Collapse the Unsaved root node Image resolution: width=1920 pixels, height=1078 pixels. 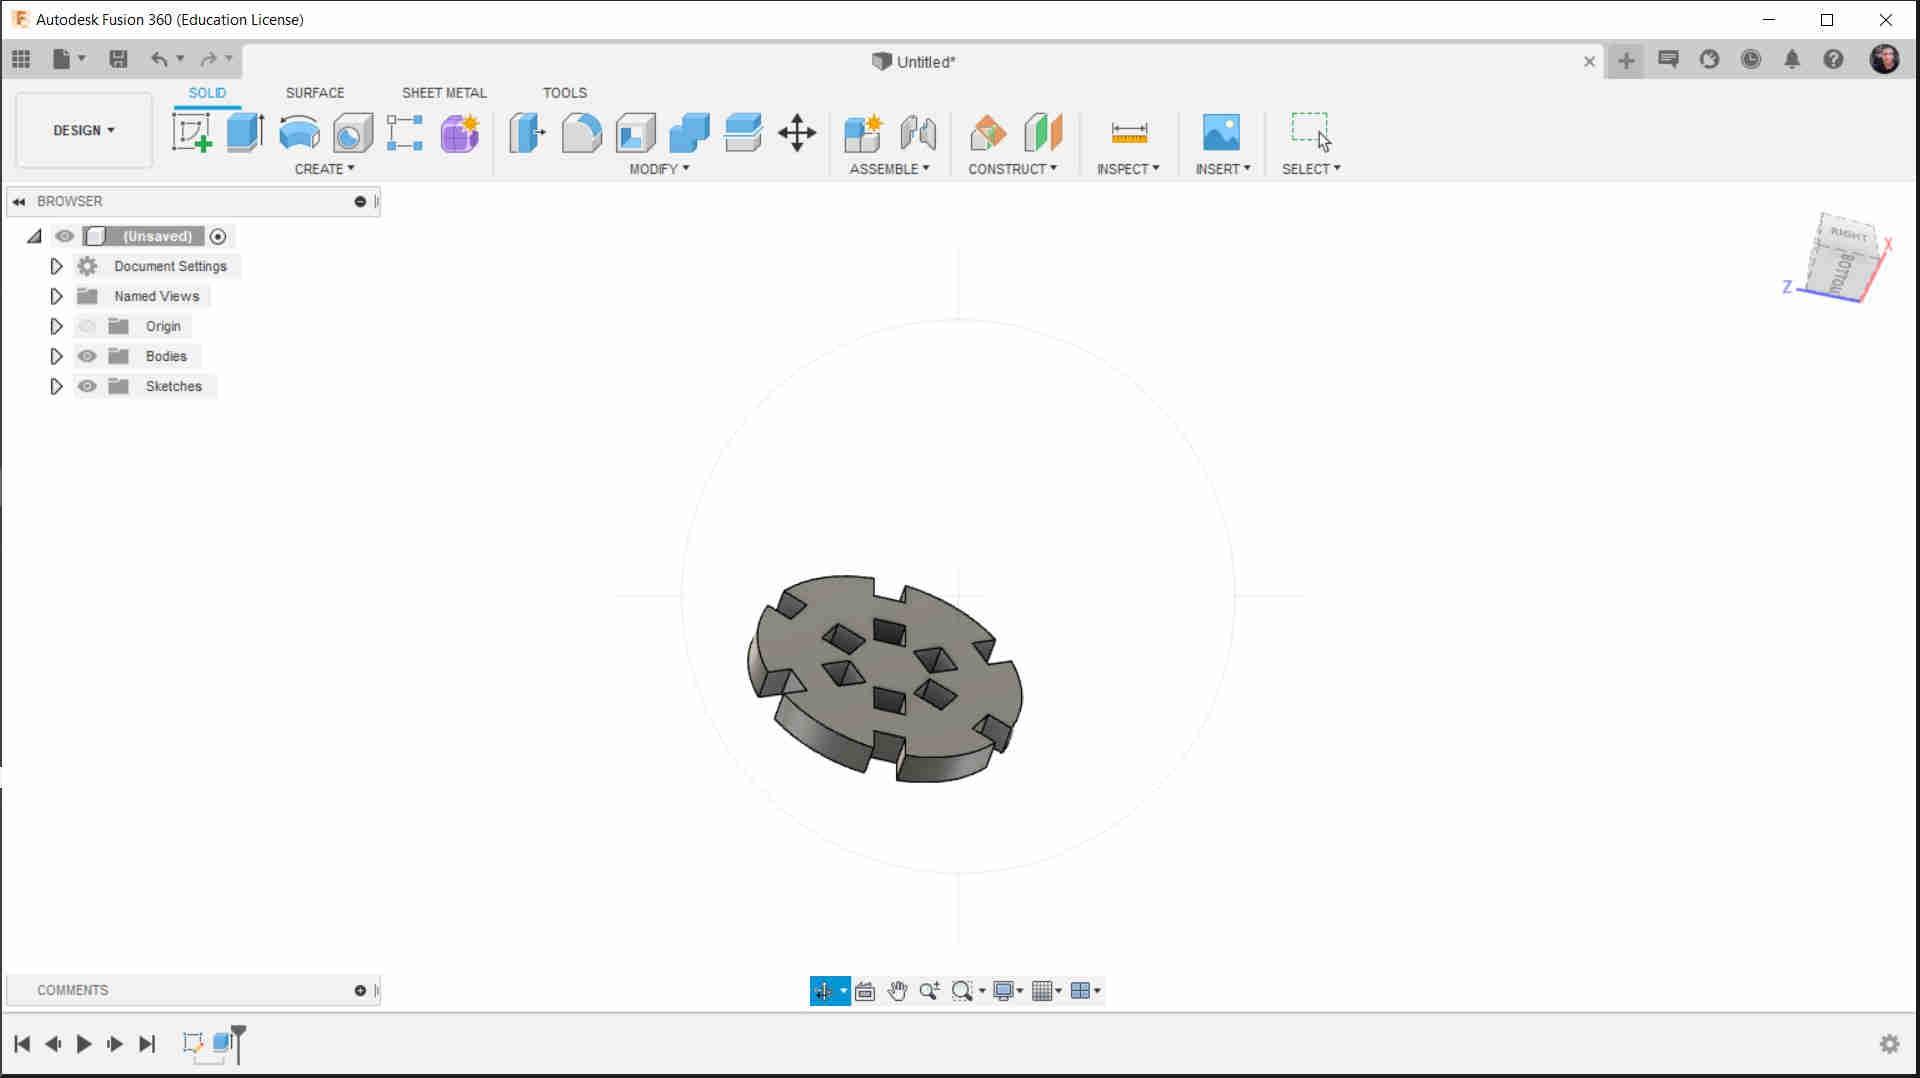pos(34,236)
